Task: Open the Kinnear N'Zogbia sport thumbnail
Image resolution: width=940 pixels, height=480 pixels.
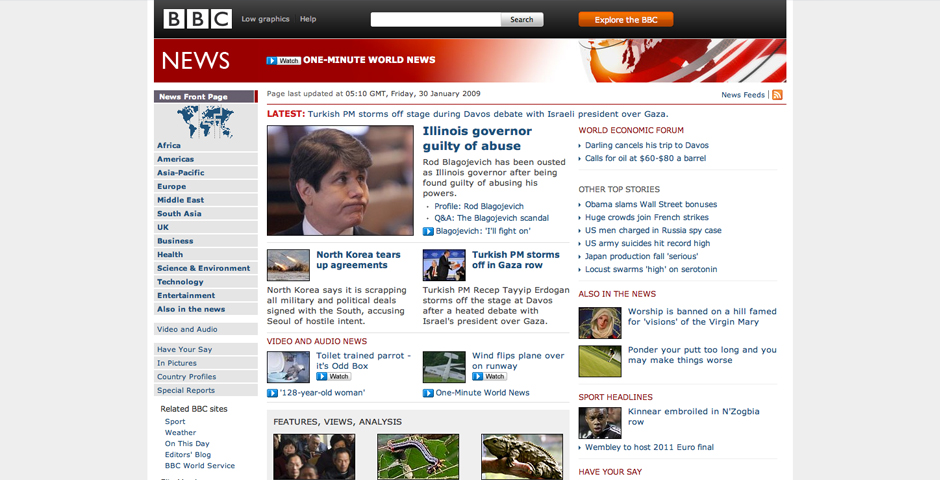Action: (600, 423)
